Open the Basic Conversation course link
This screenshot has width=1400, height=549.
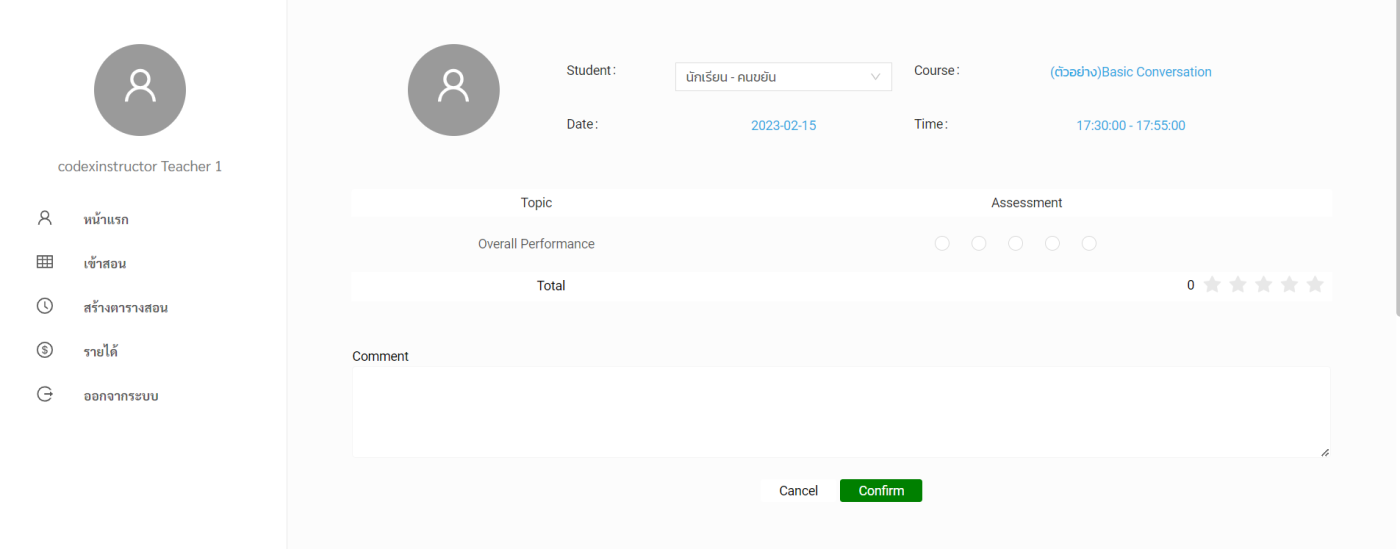coord(1130,72)
